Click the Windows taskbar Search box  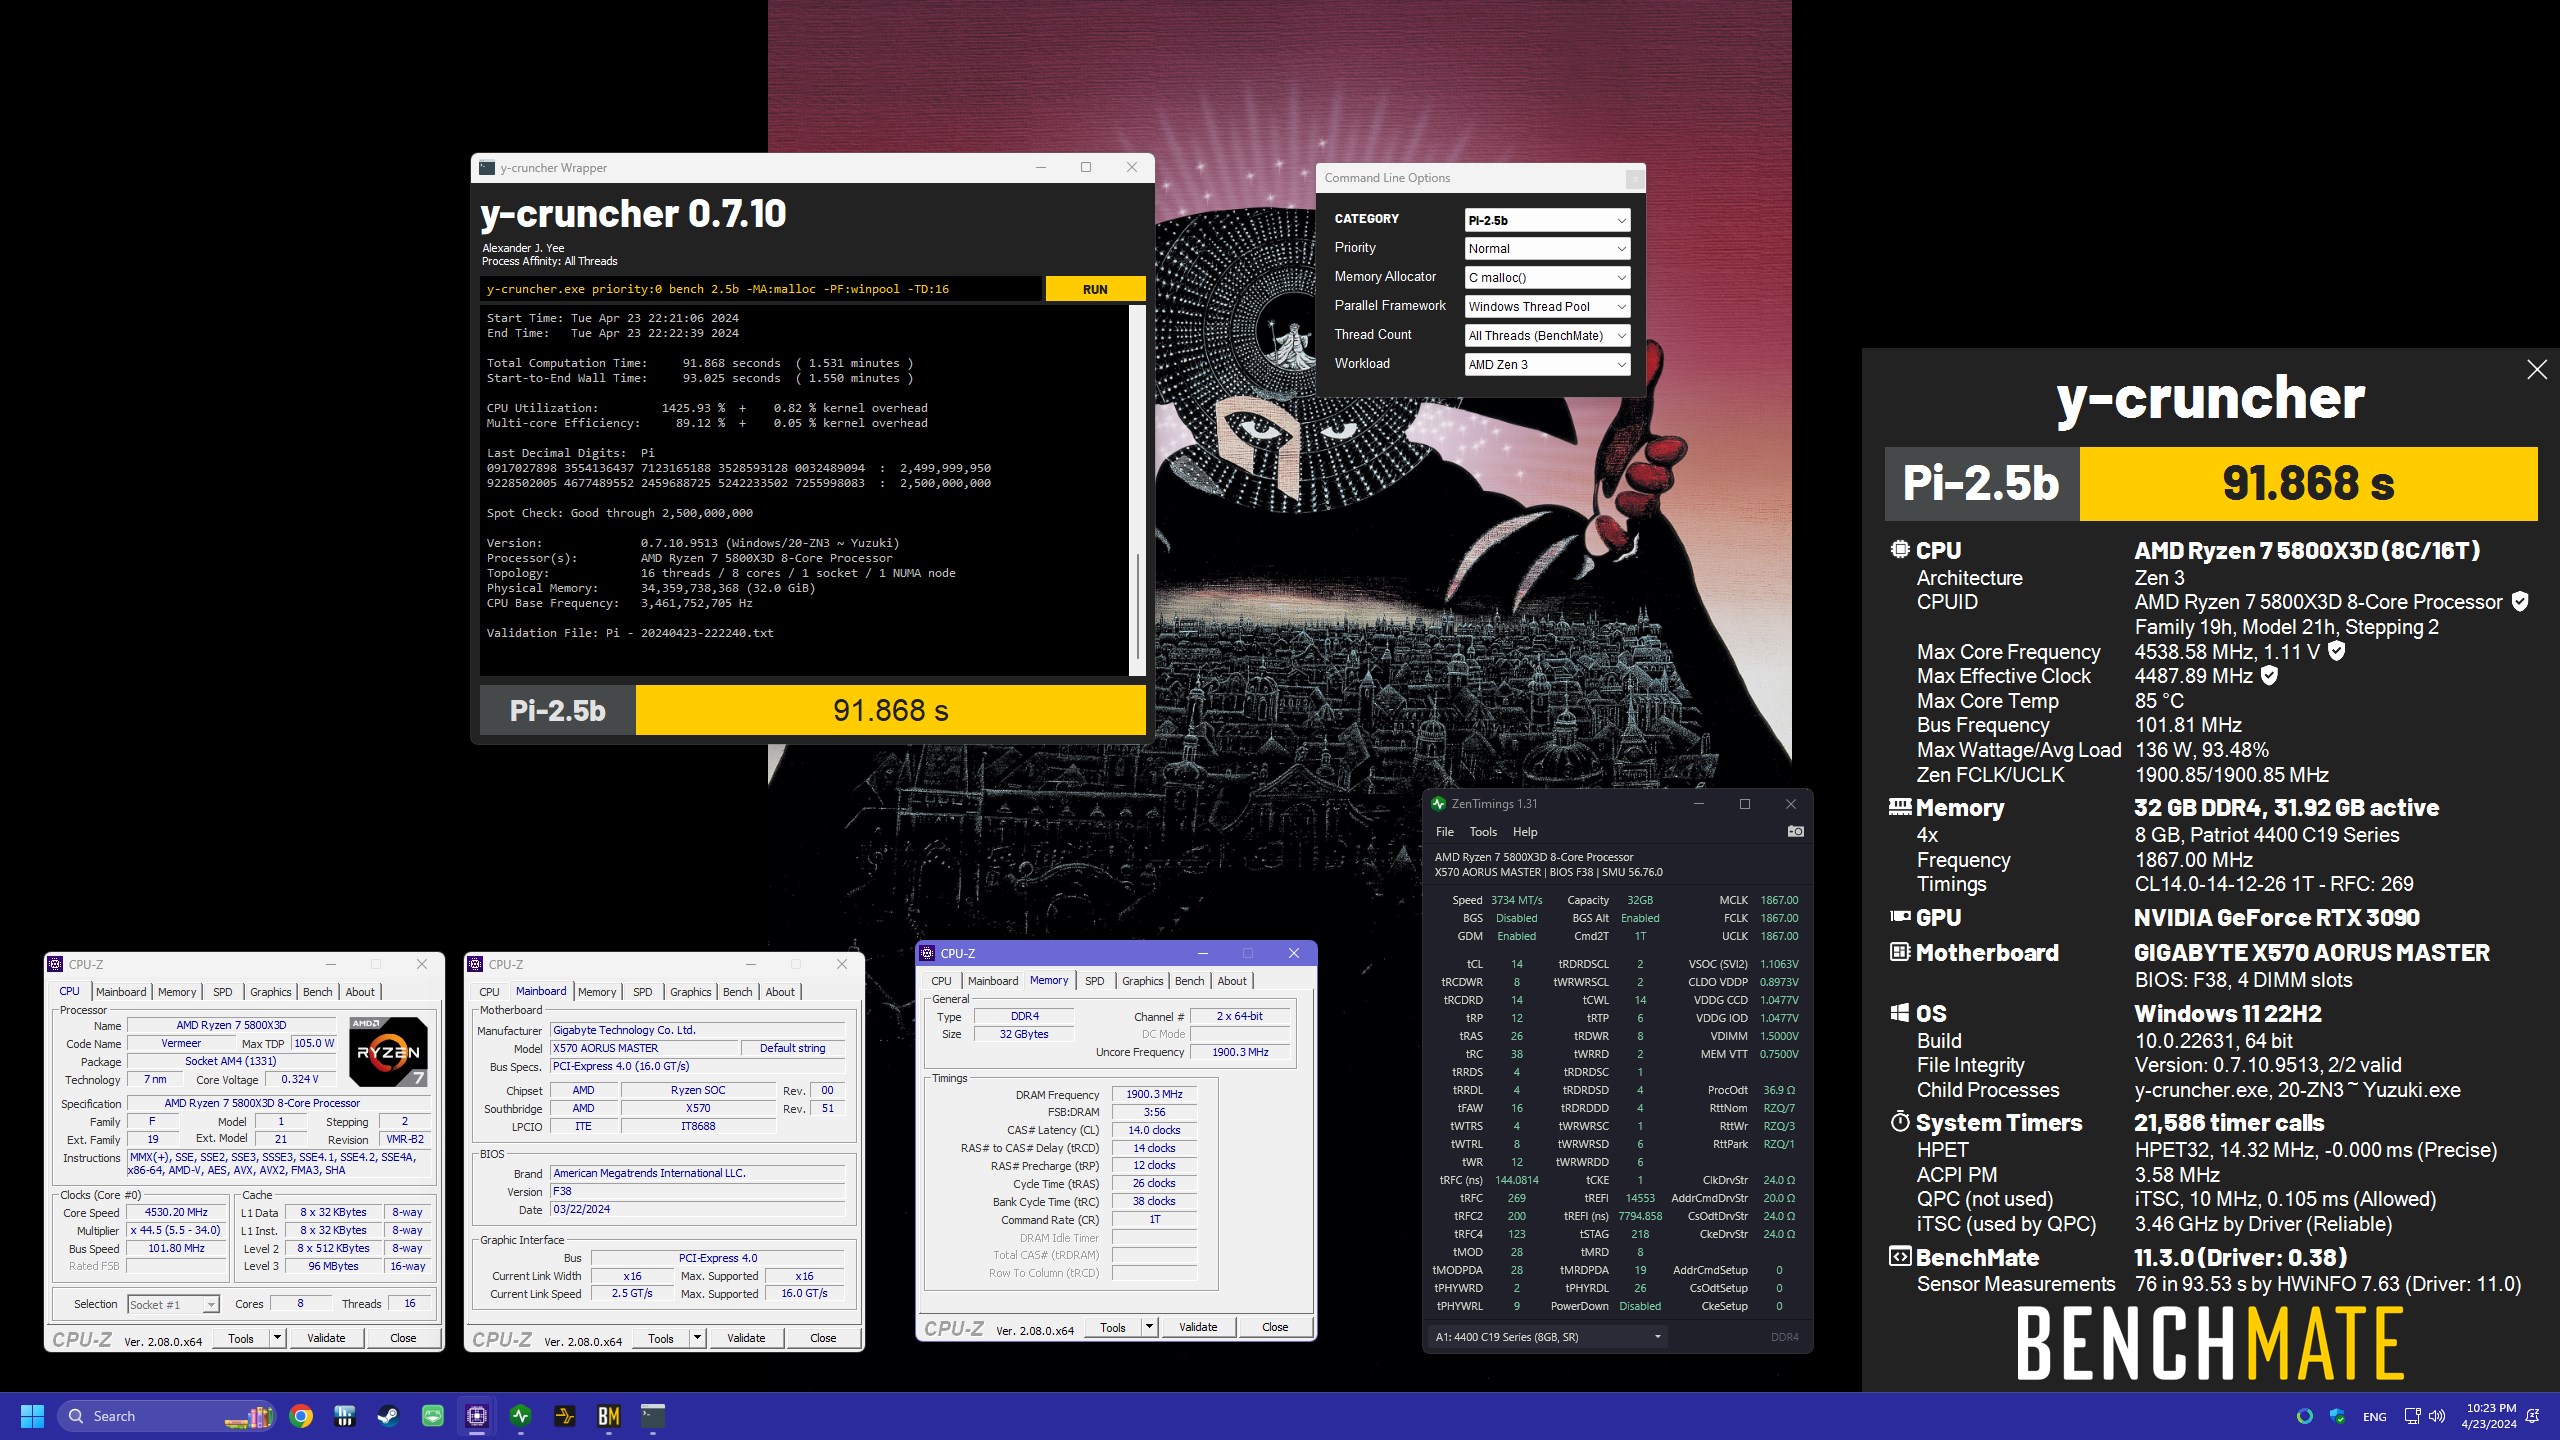coord(166,1416)
